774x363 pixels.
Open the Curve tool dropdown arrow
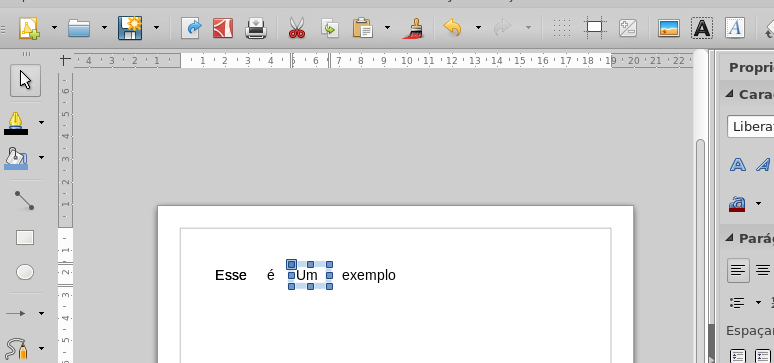pyautogui.click(x=41, y=348)
